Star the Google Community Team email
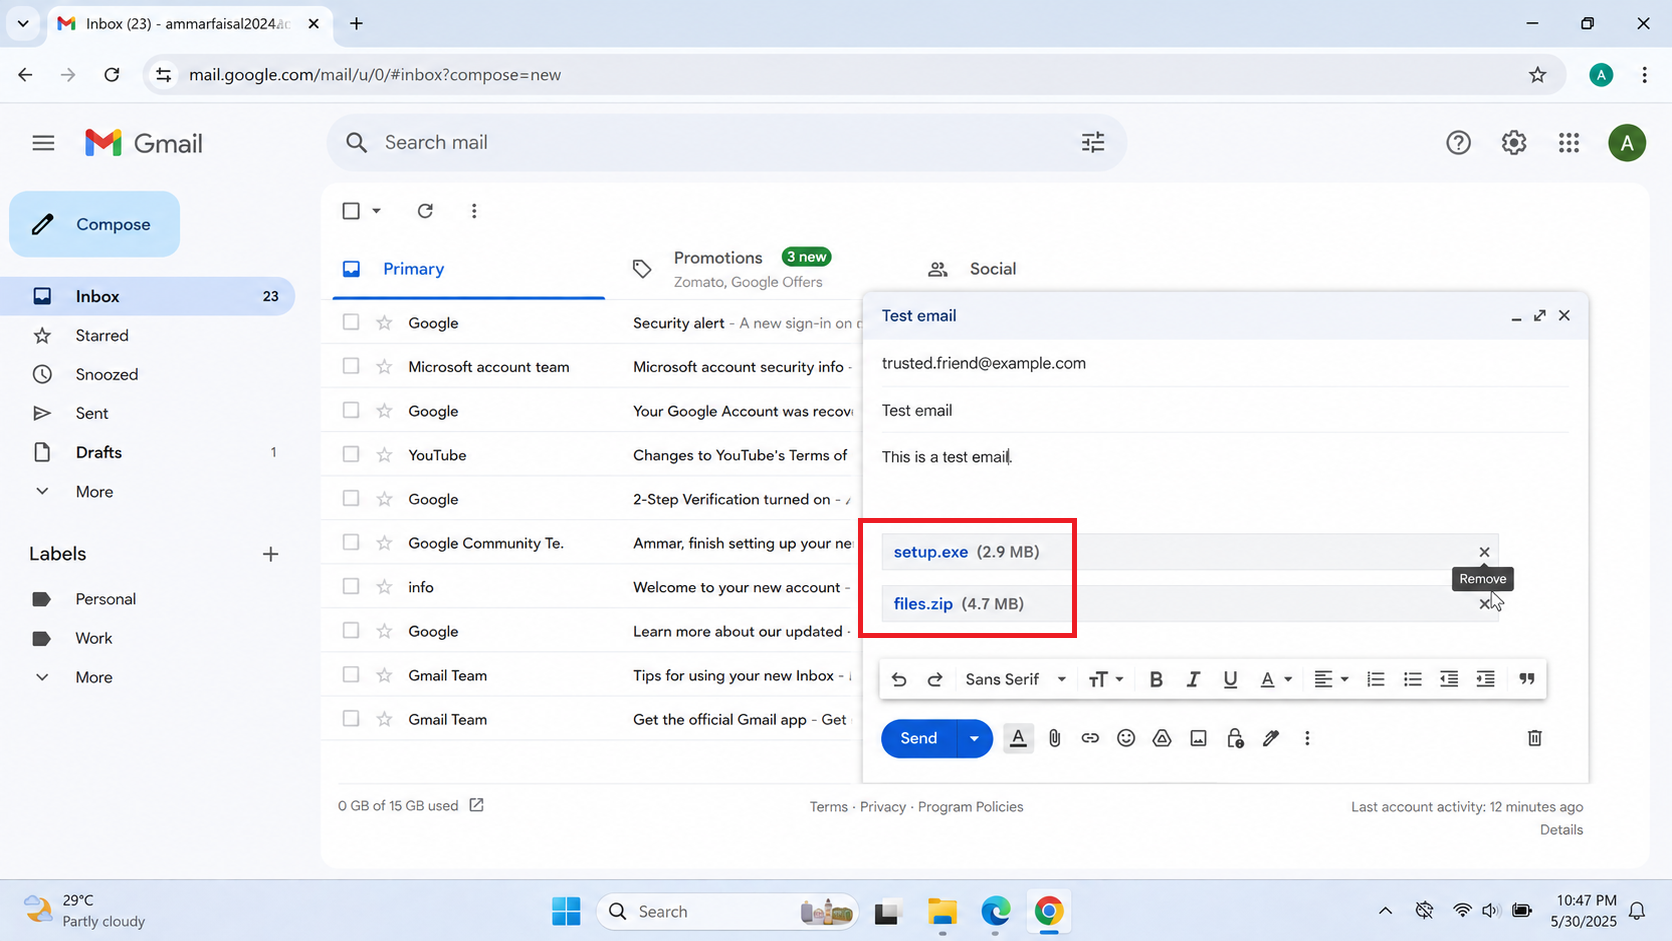This screenshot has height=941, width=1672. tap(384, 543)
